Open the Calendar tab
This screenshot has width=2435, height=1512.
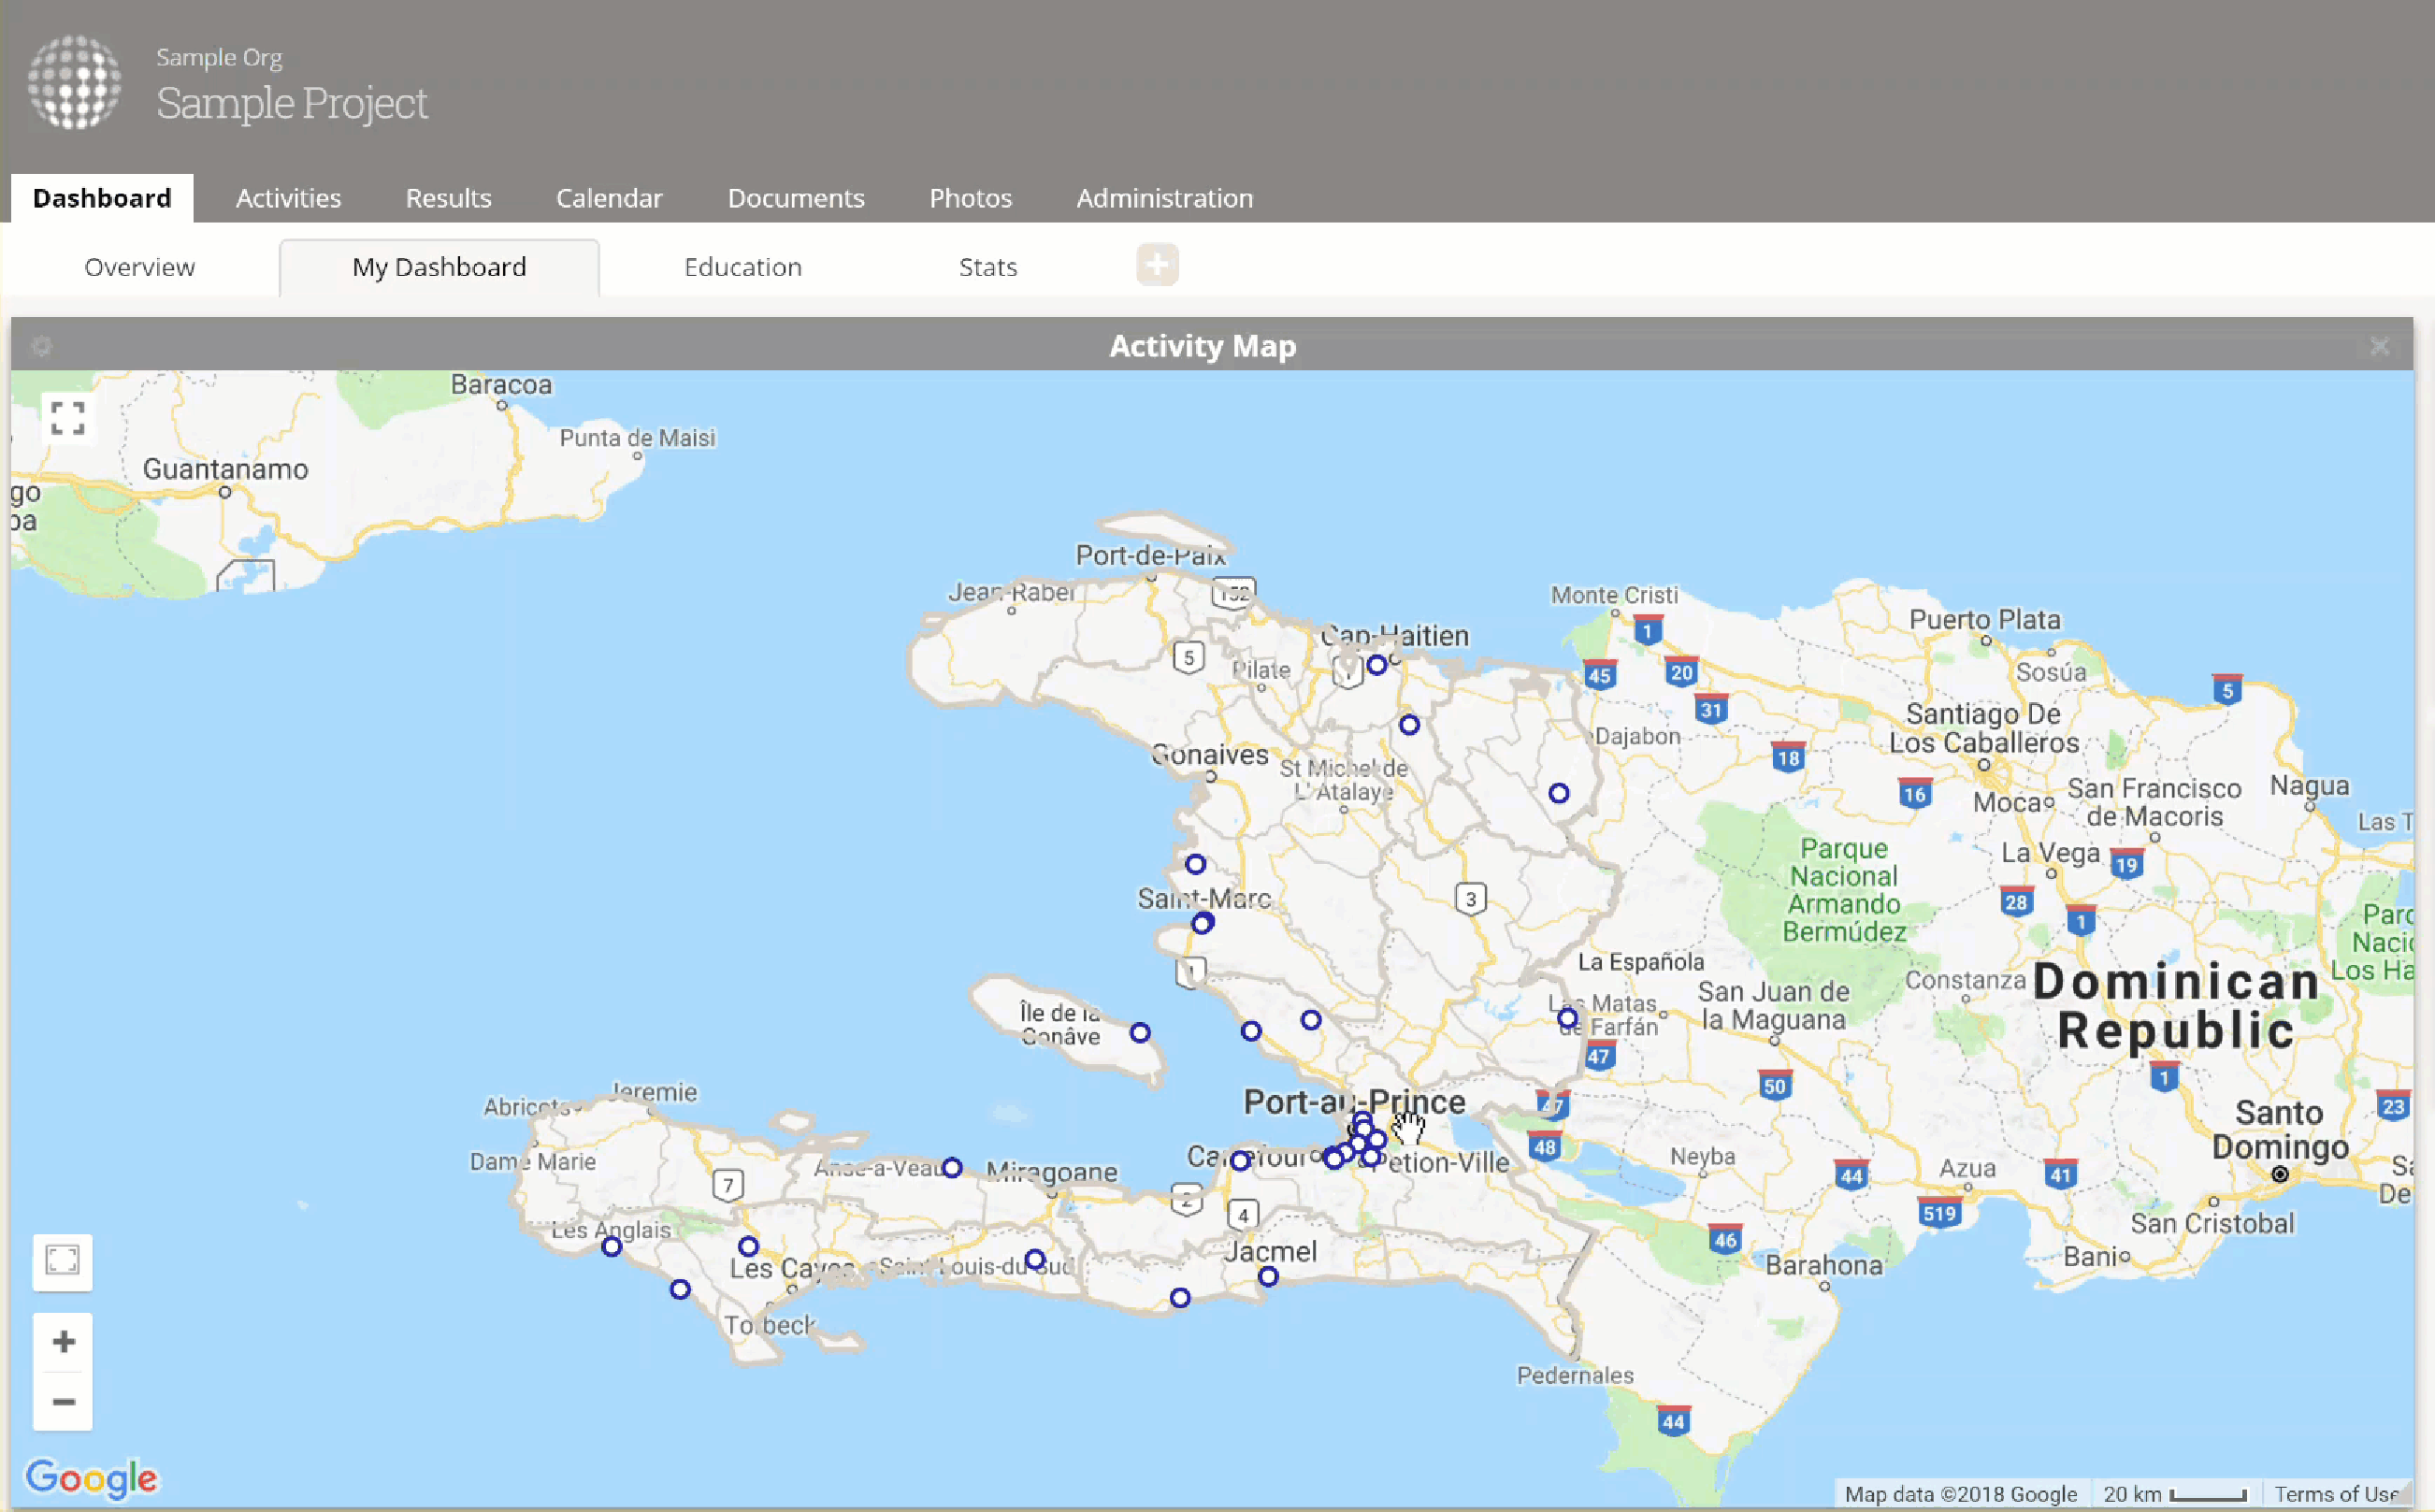point(609,198)
